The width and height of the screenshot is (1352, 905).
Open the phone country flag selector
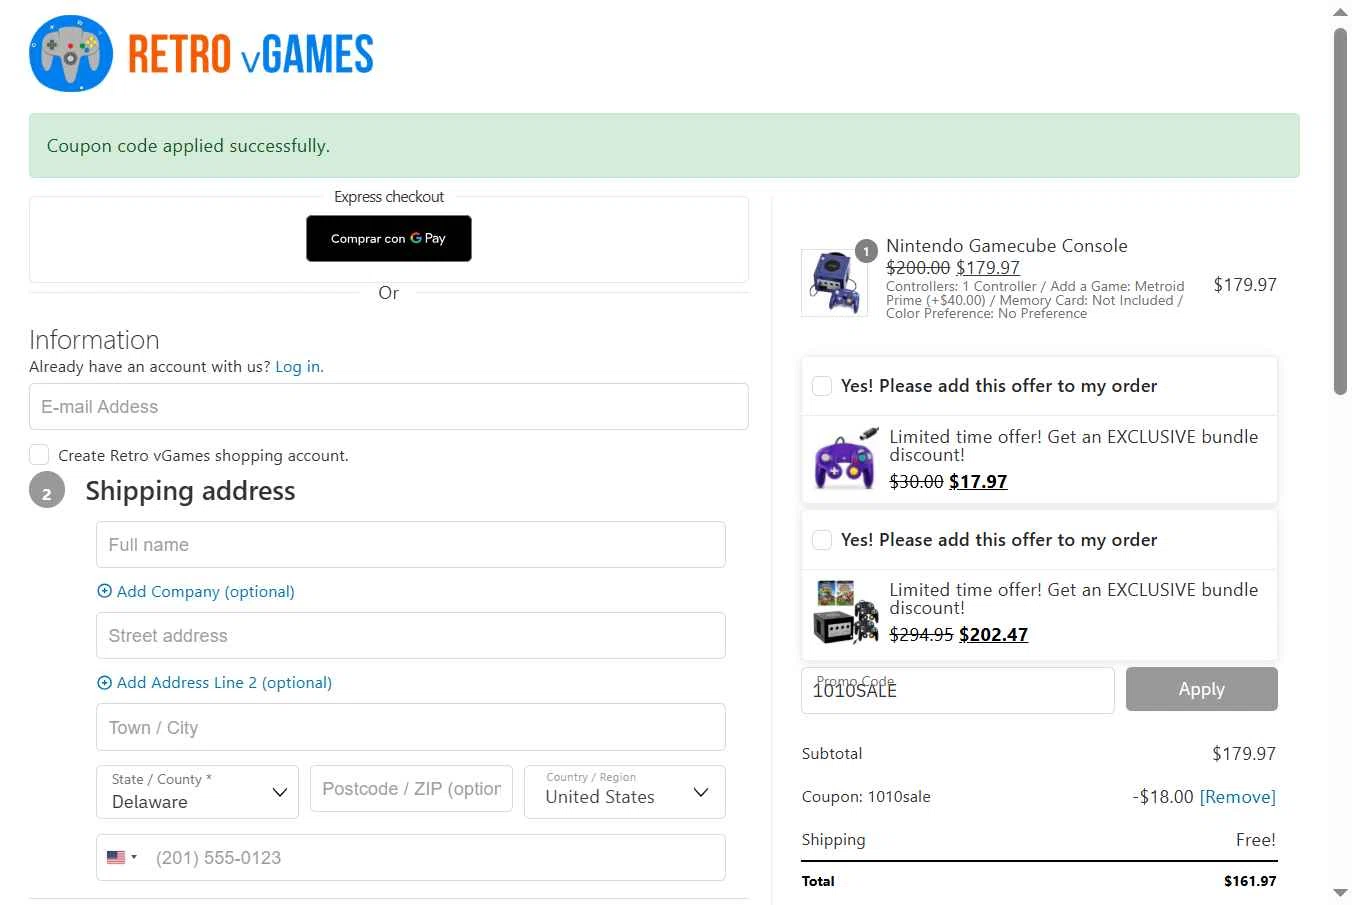(121, 858)
